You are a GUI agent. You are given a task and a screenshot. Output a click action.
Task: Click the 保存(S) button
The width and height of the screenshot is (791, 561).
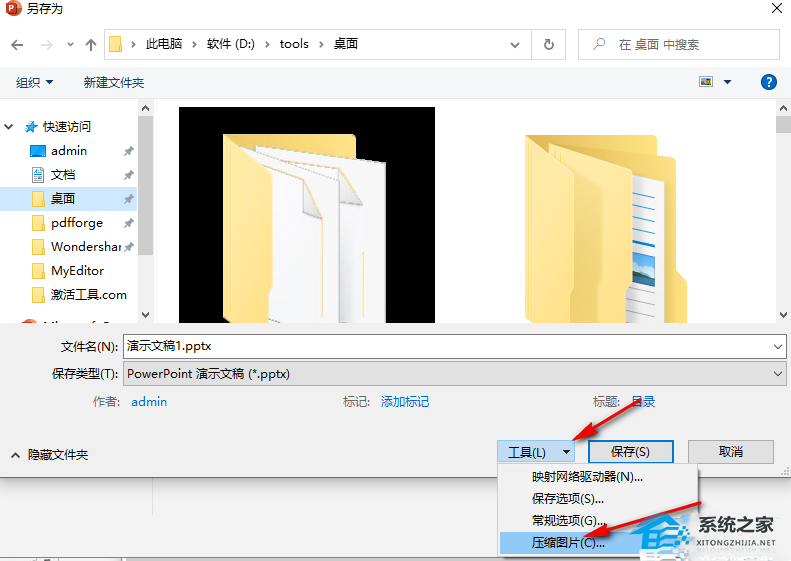[x=631, y=452]
